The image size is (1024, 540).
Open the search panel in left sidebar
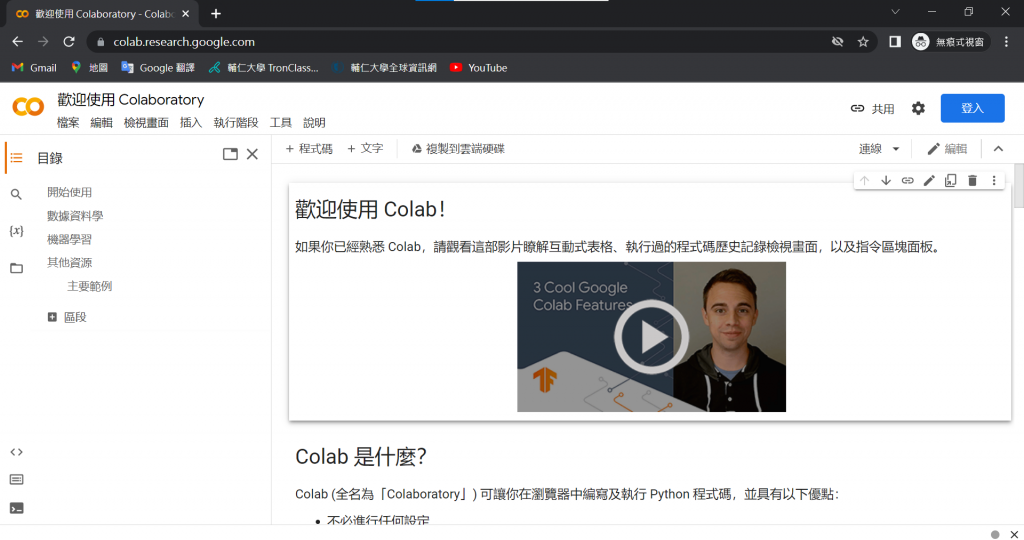point(16,194)
